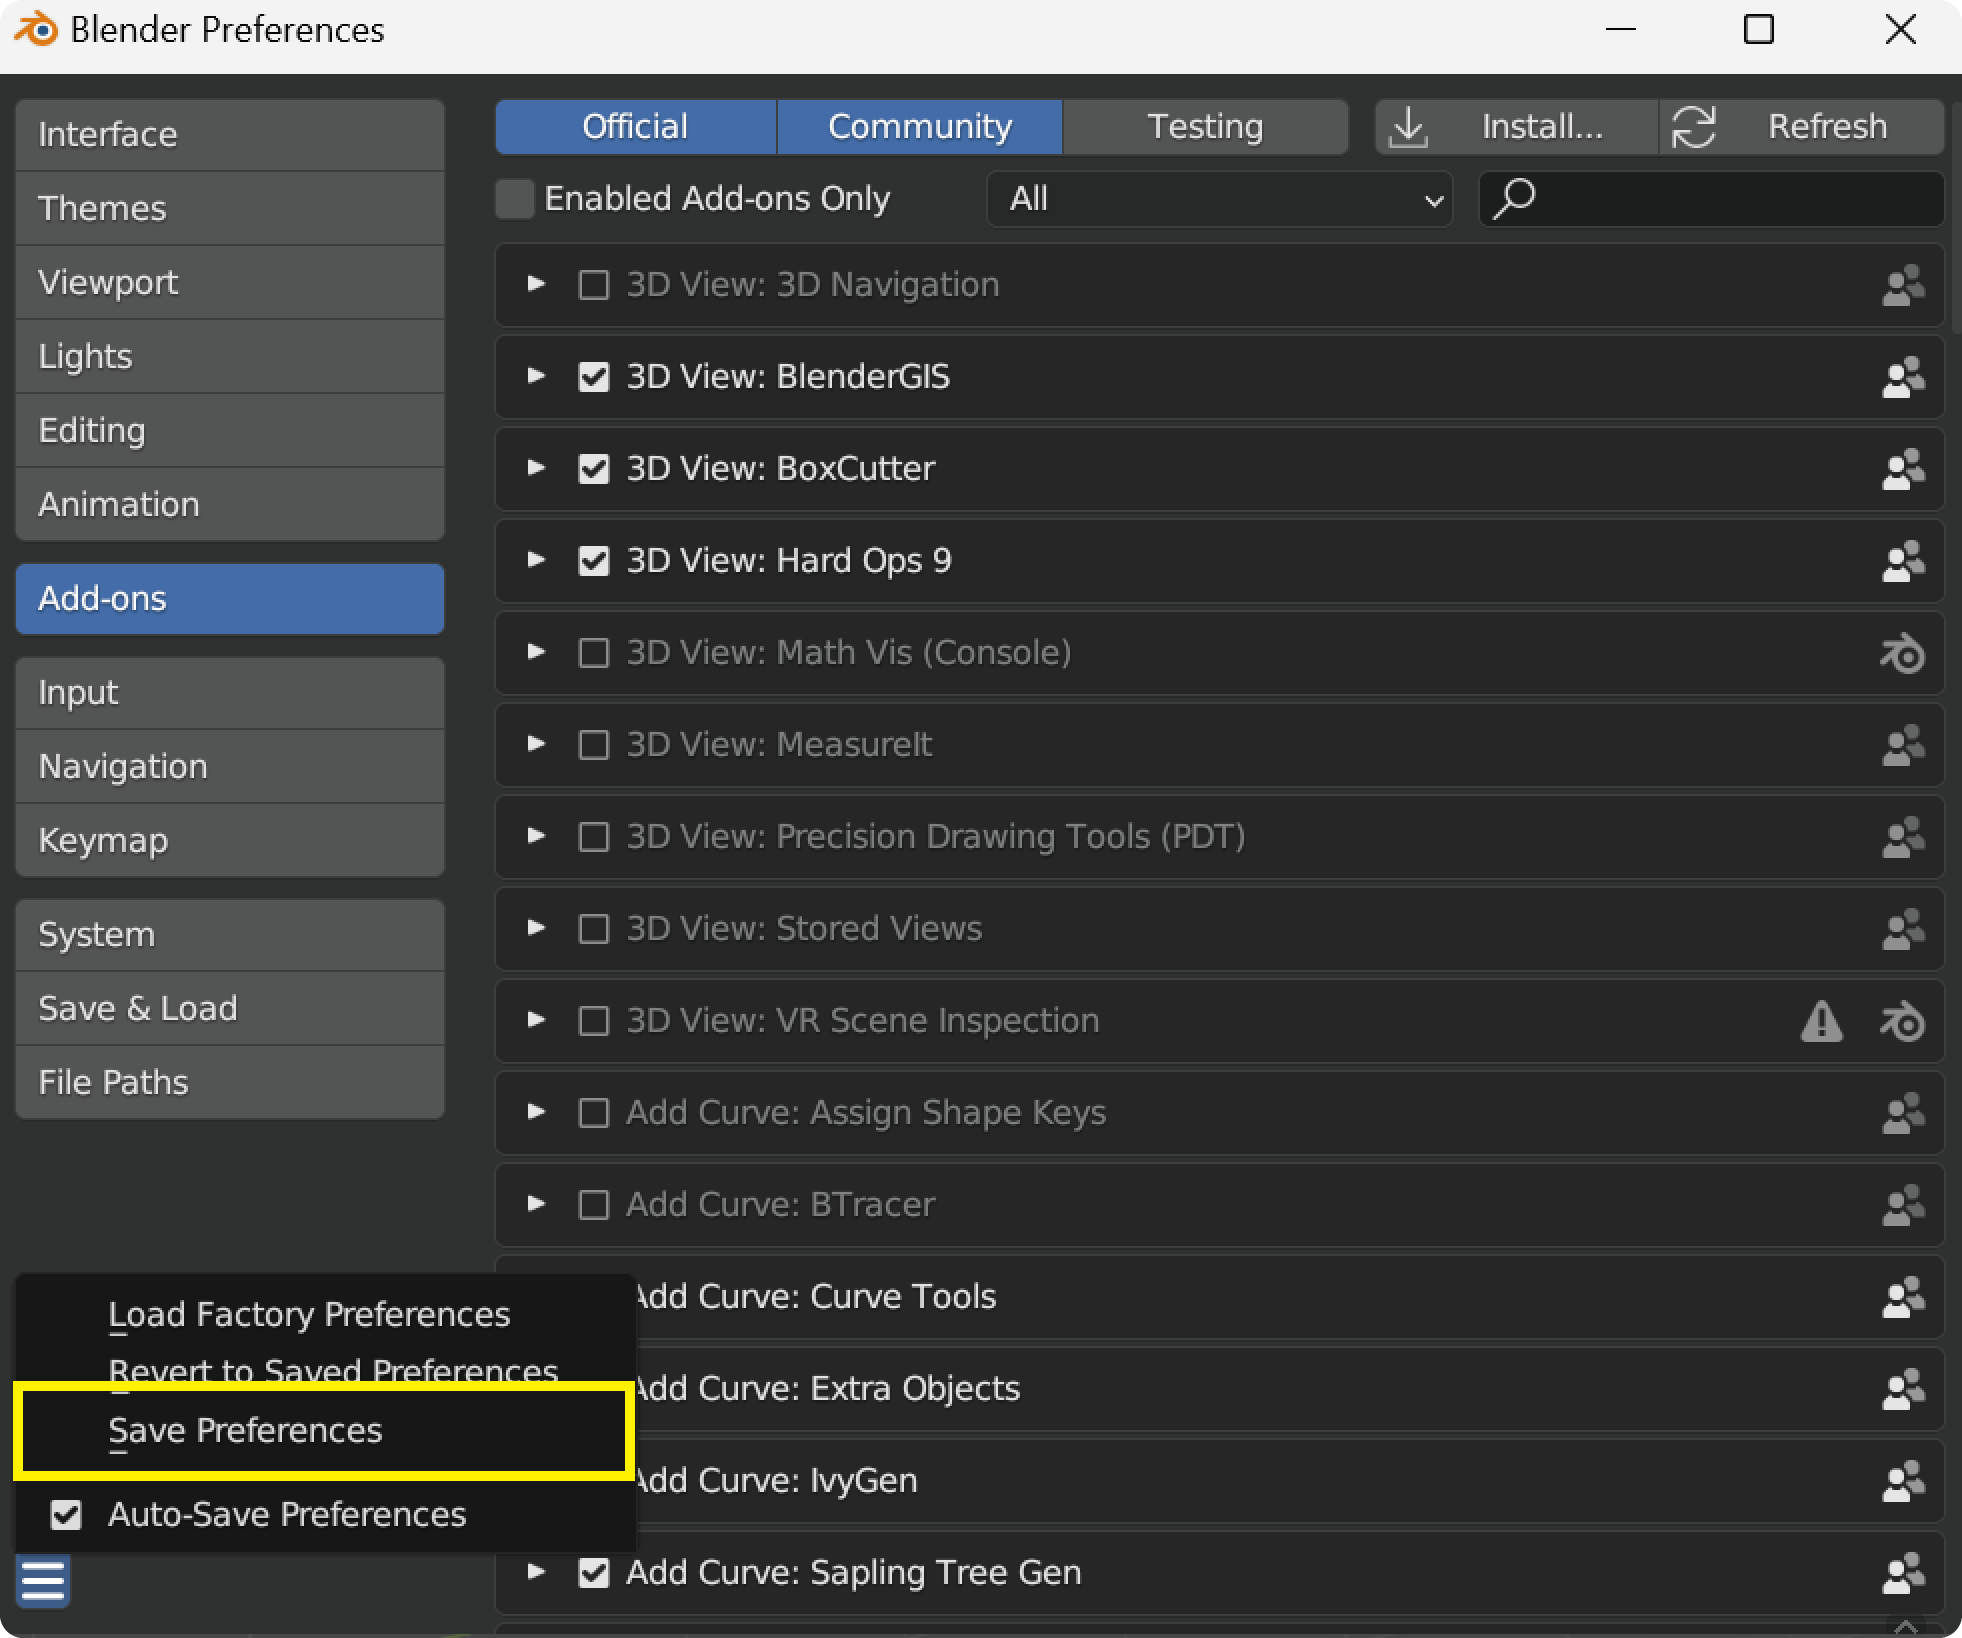Viewport: 1962px width, 1638px height.
Task: Click community icon on IvyGen row
Action: coord(1902,1481)
